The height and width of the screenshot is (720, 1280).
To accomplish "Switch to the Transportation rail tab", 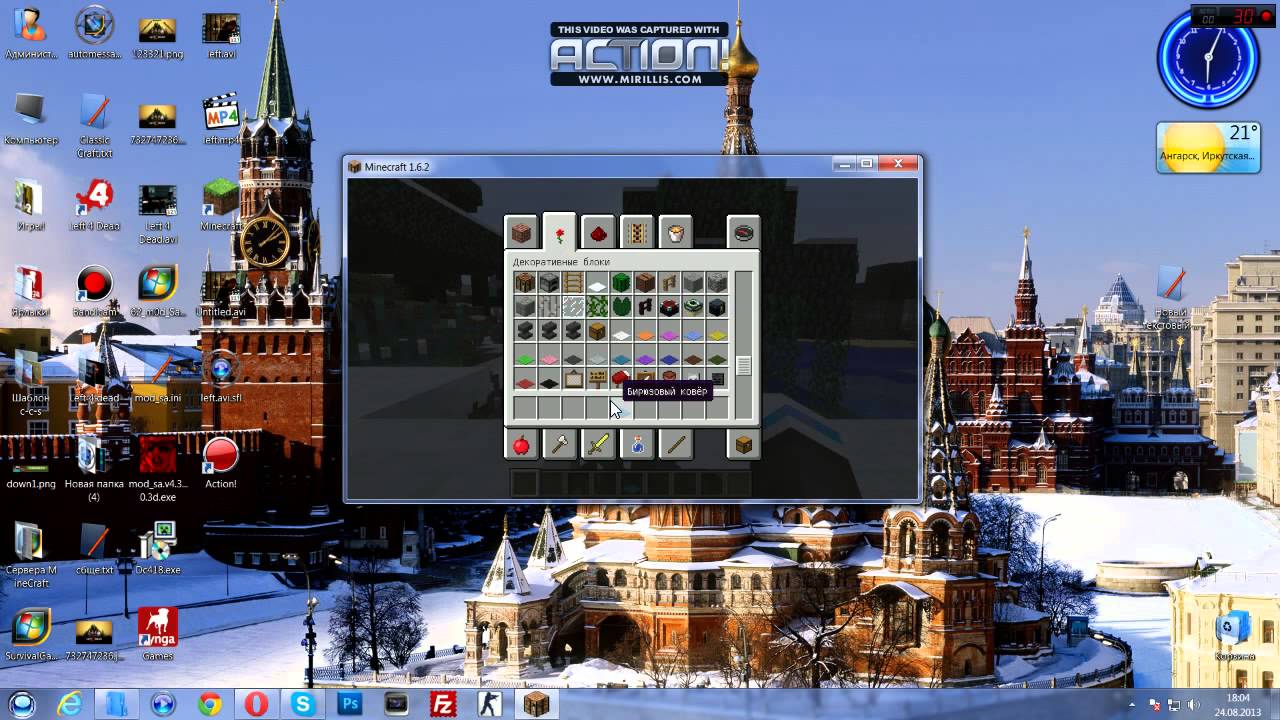I will pyautogui.click(x=637, y=234).
